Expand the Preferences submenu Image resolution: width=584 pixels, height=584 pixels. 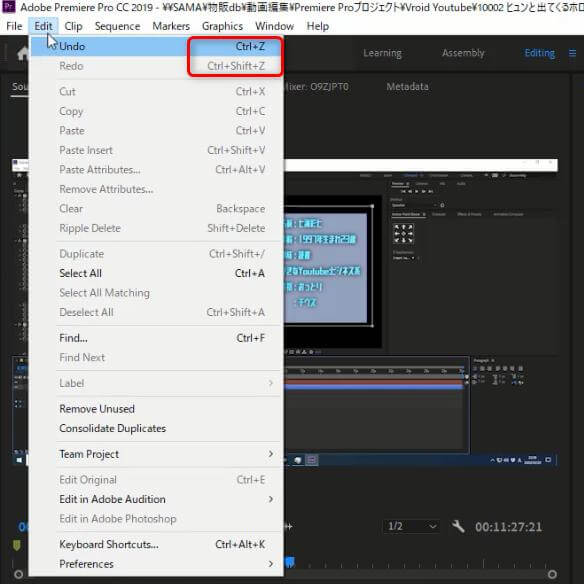[x=156, y=564]
